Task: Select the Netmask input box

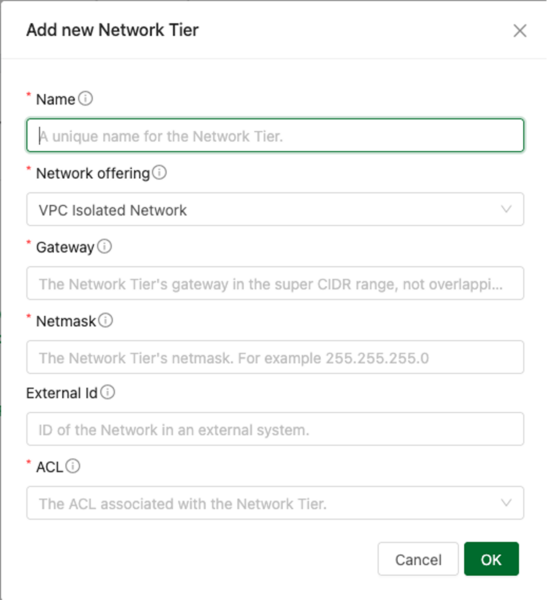Action: click(275, 357)
